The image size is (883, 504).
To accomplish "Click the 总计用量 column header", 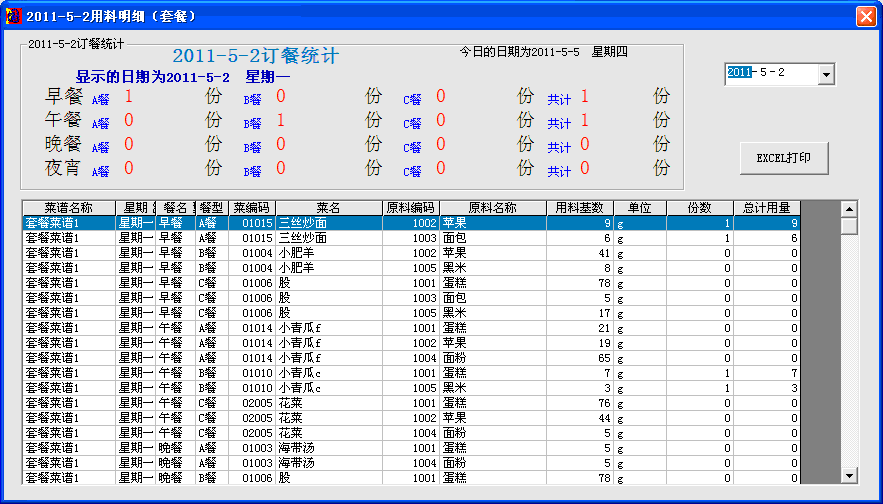I will point(766,208).
